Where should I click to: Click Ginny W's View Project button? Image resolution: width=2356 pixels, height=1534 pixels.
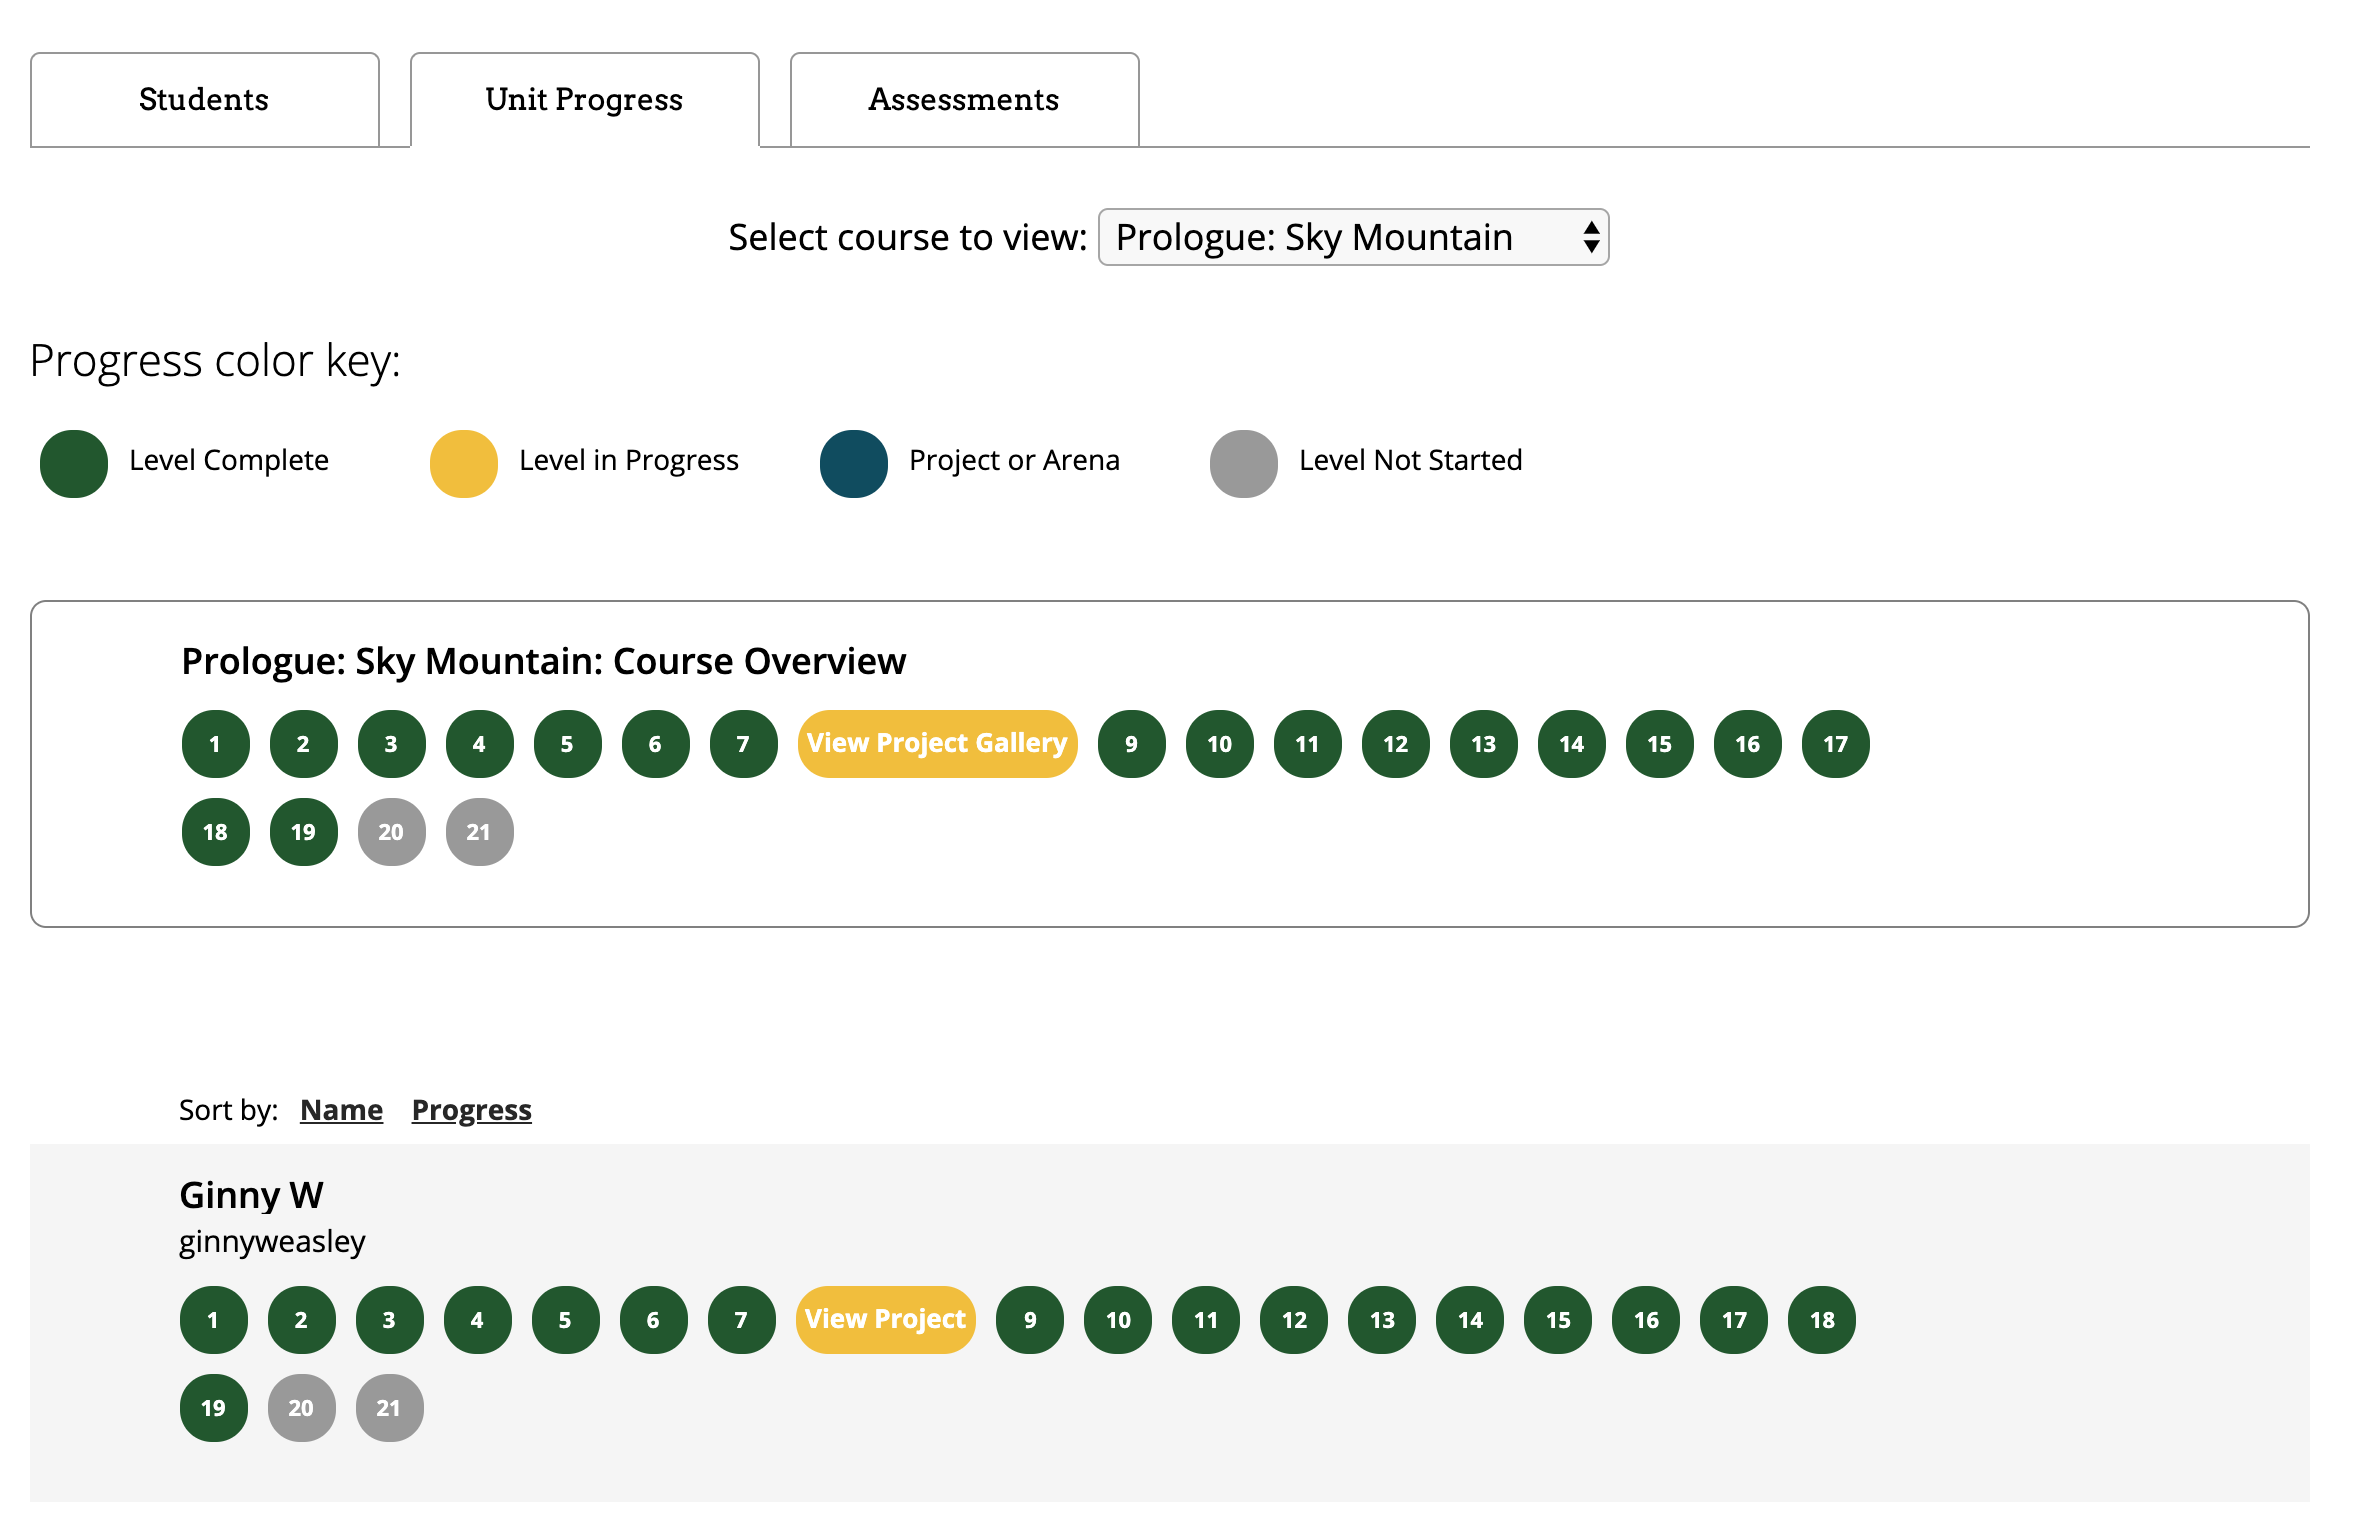885,1320
